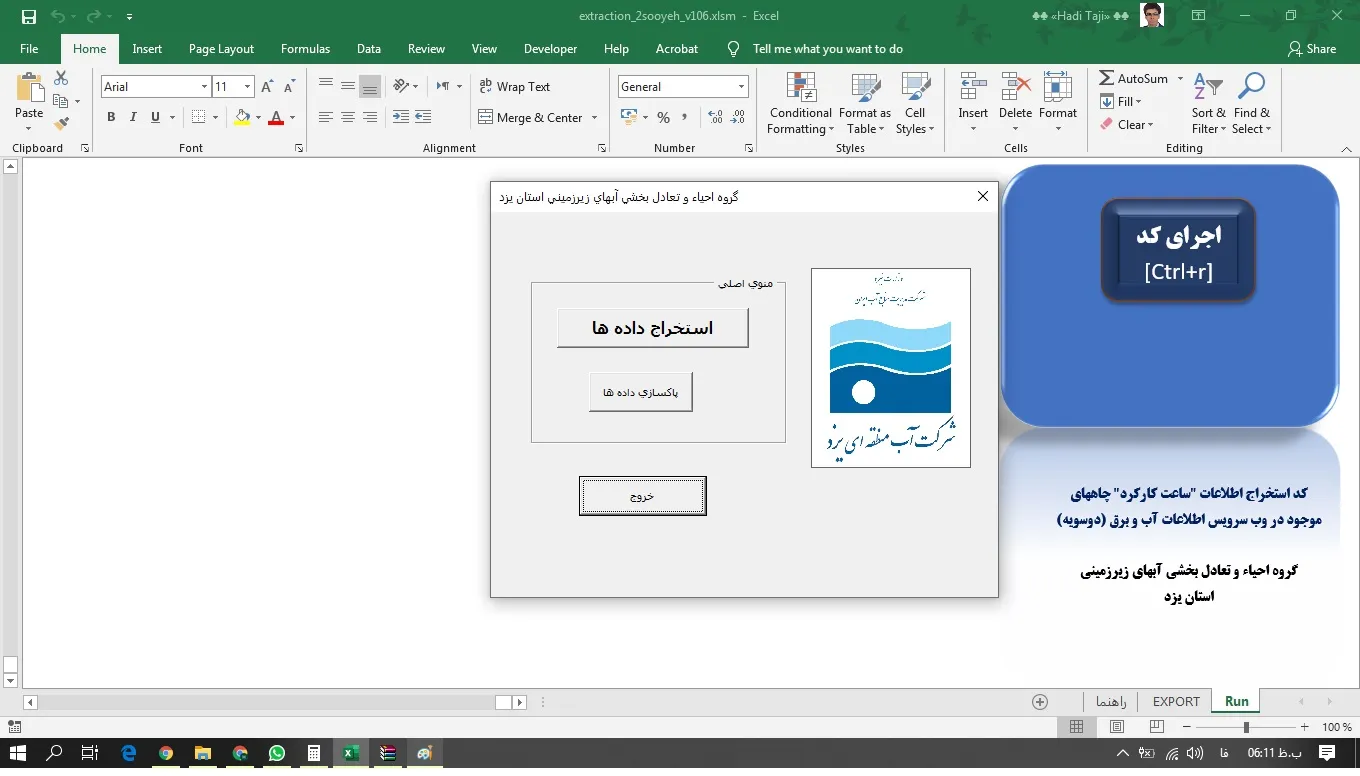This screenshot has width=1360, height=776.
Task: Click the Find & Select magnifier icon
Action: click(1251, 88)
